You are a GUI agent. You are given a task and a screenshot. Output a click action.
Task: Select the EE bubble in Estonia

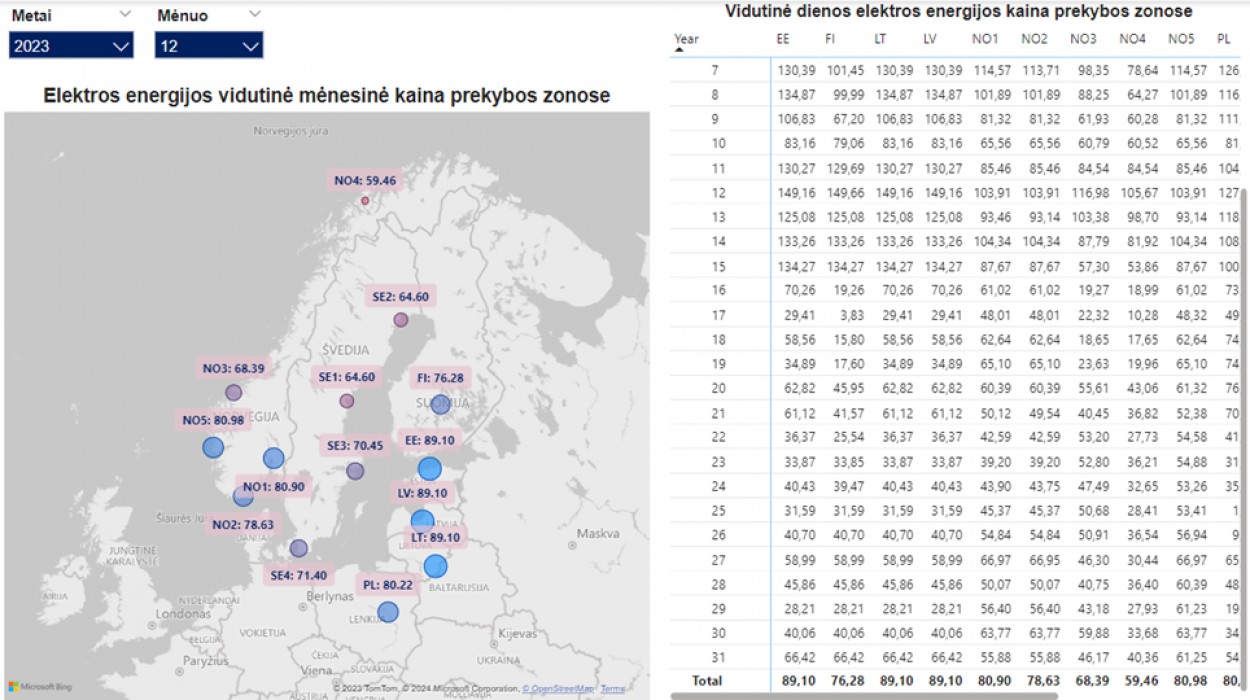click(x=430, y=469)
